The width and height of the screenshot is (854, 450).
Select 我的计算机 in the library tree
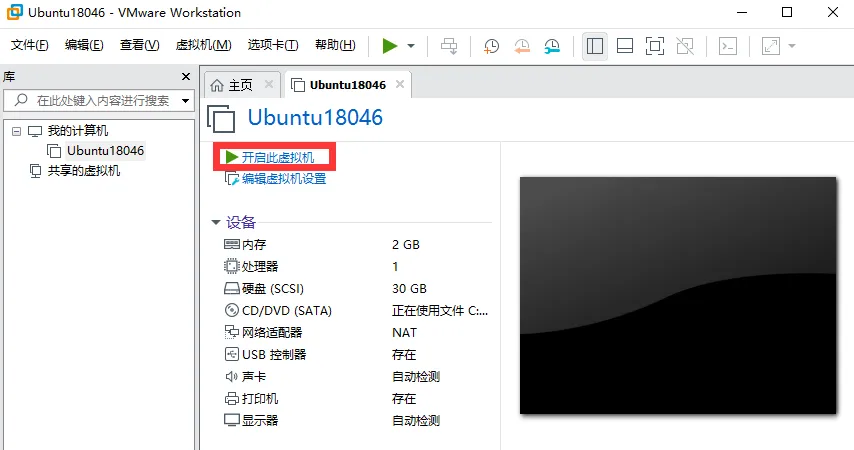click(77, 131)
